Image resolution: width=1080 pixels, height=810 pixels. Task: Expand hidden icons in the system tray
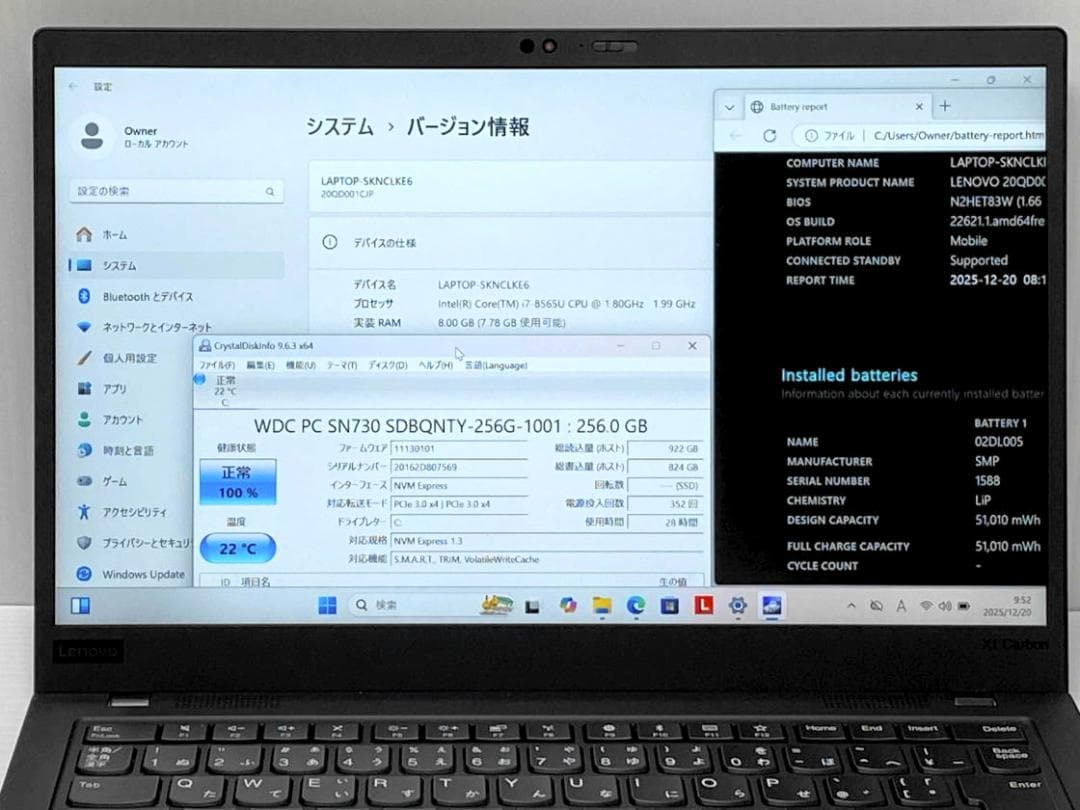tap(852, 605)
